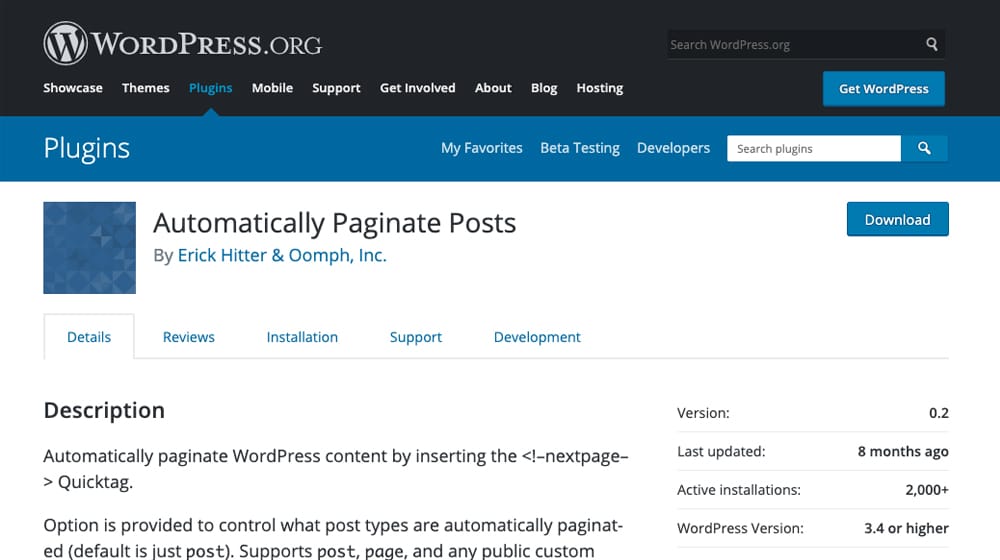Click the Active installations: label

(x=739, y=490)
